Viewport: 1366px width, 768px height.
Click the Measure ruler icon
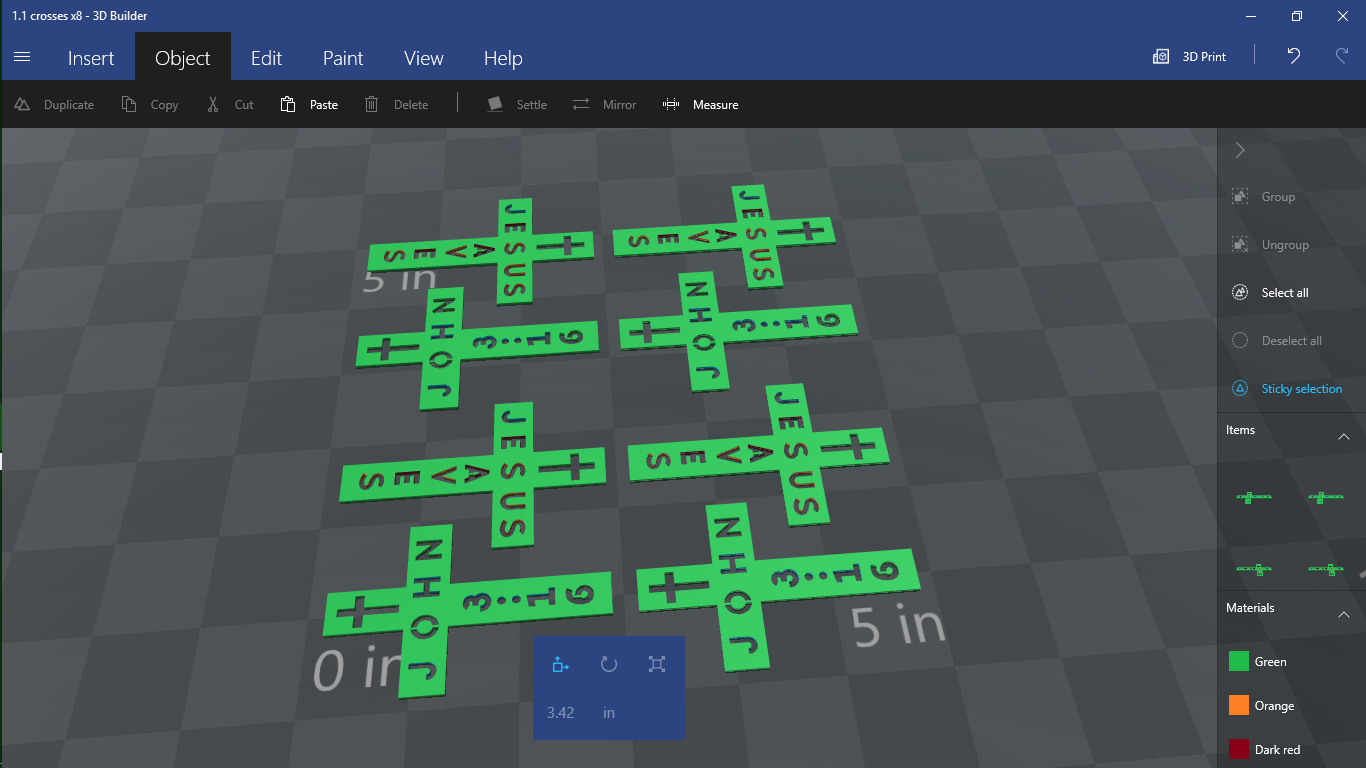point(671,104)
